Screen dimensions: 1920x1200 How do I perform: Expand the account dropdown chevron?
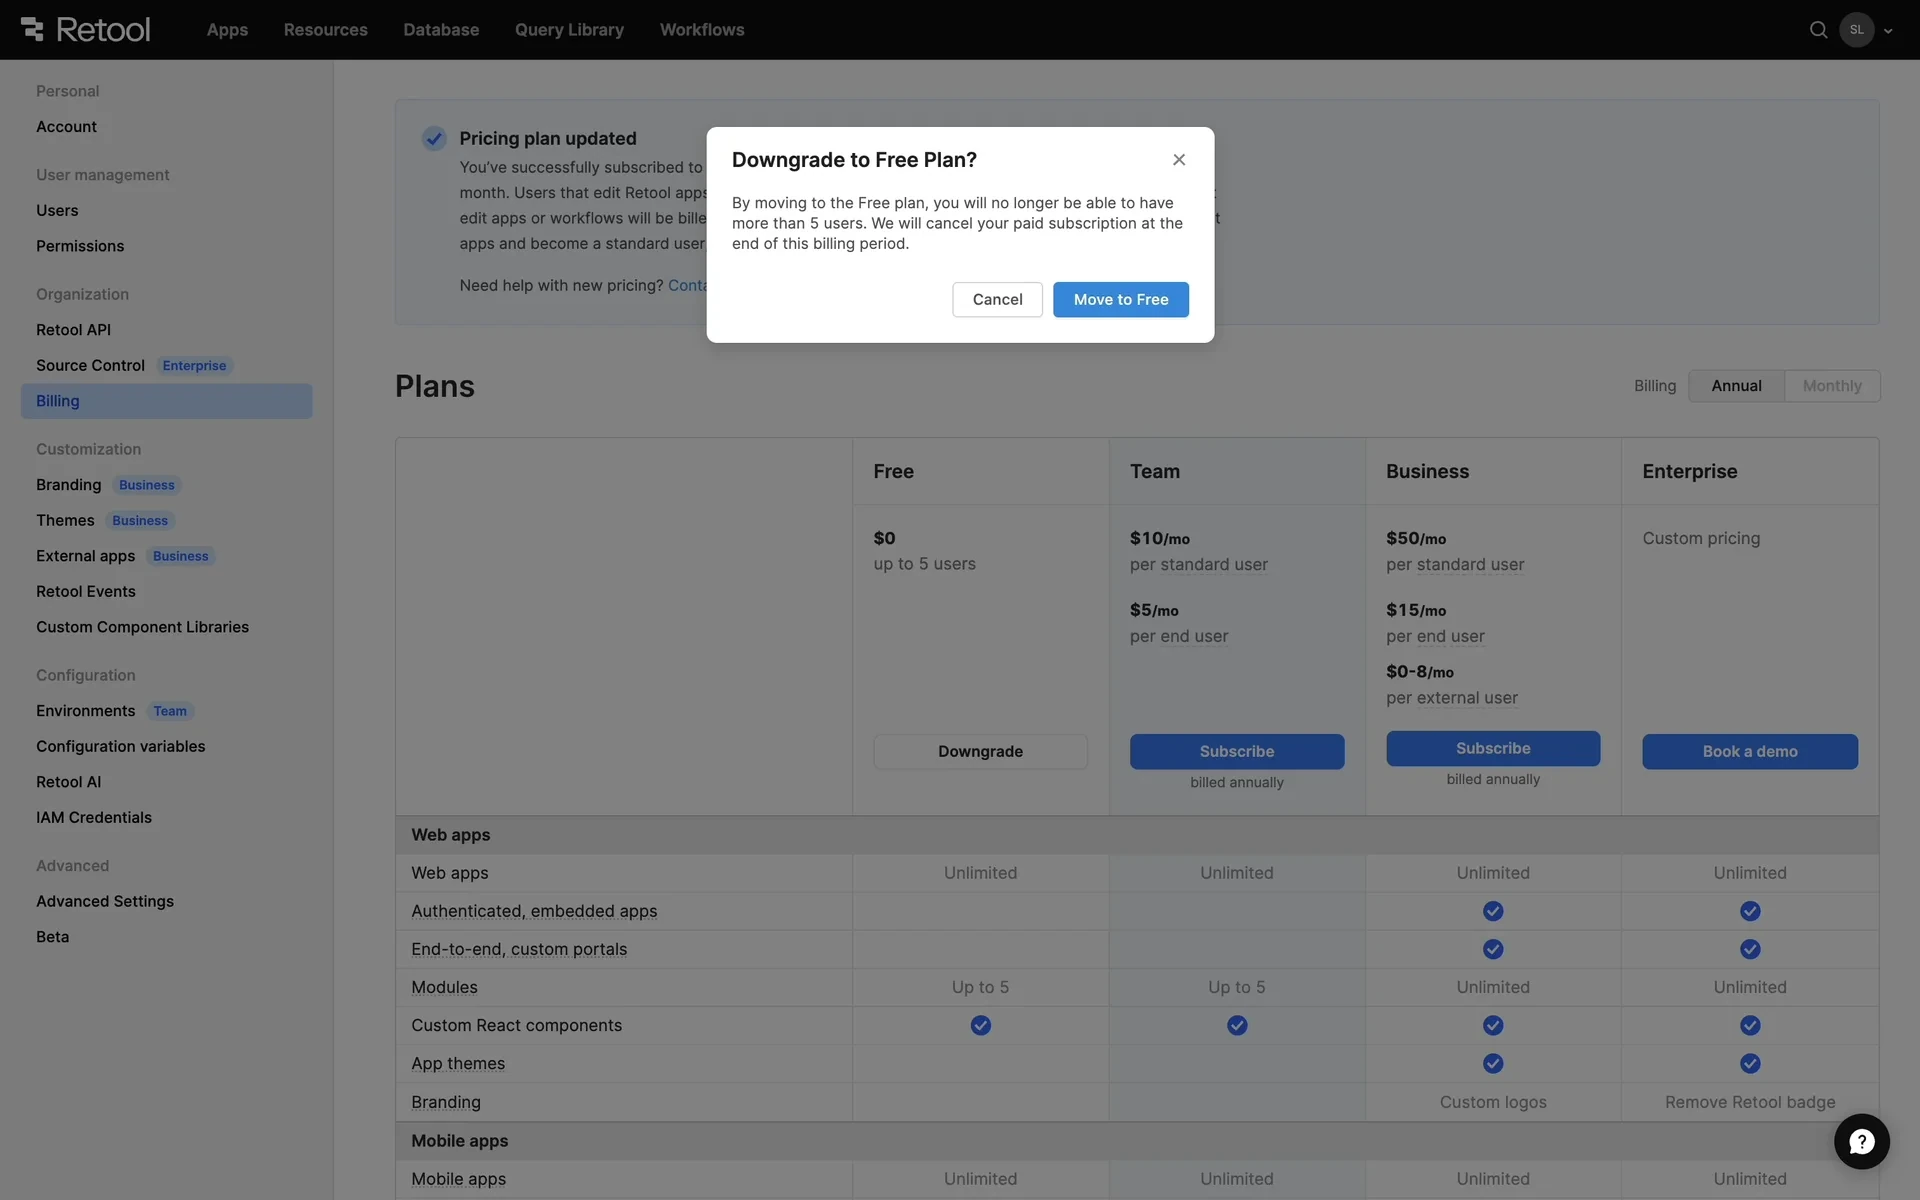pyautogui.click(x=1888, y=31)
